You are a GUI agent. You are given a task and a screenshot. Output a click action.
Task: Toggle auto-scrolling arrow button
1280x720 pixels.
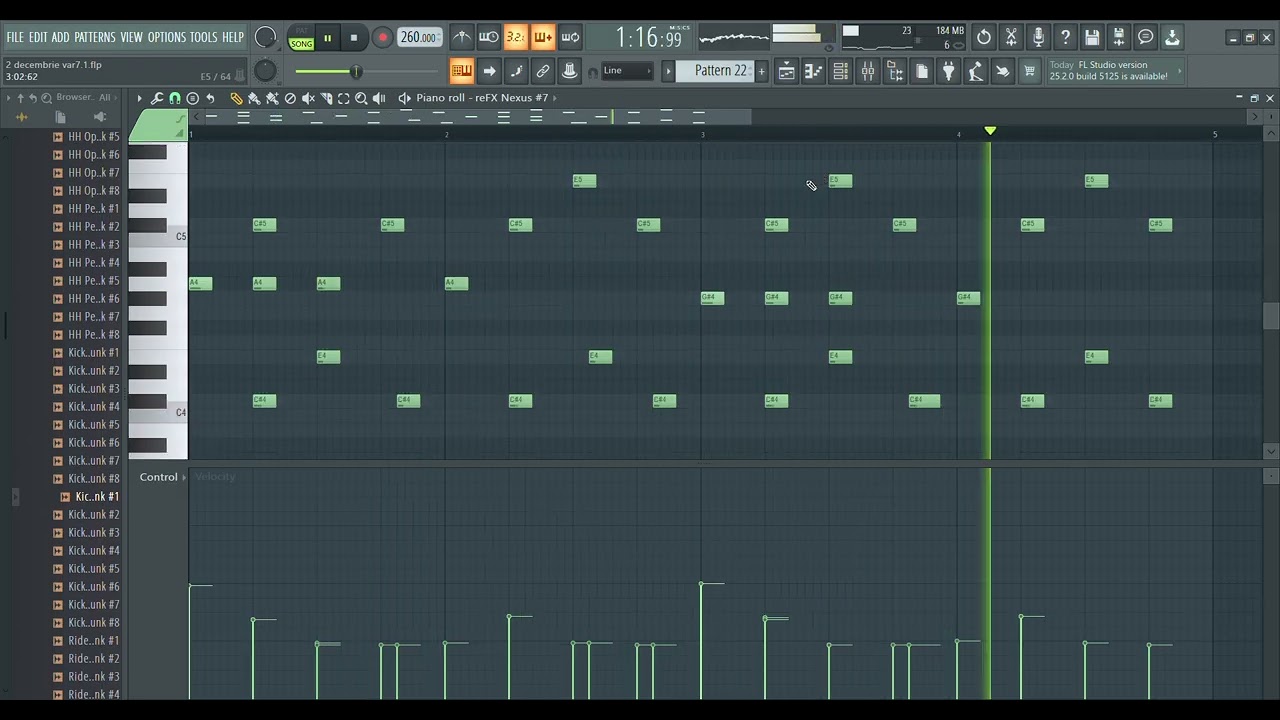coord(489,71)
